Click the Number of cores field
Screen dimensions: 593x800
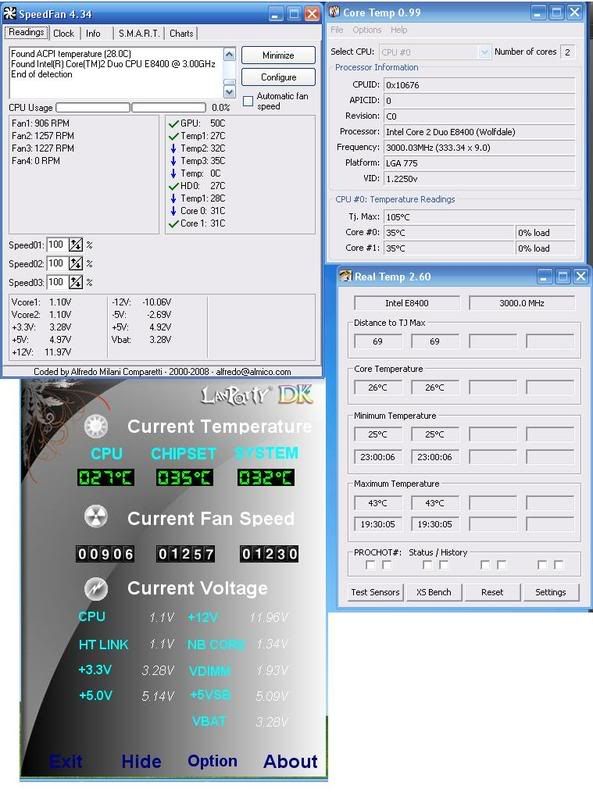point(568,52)
